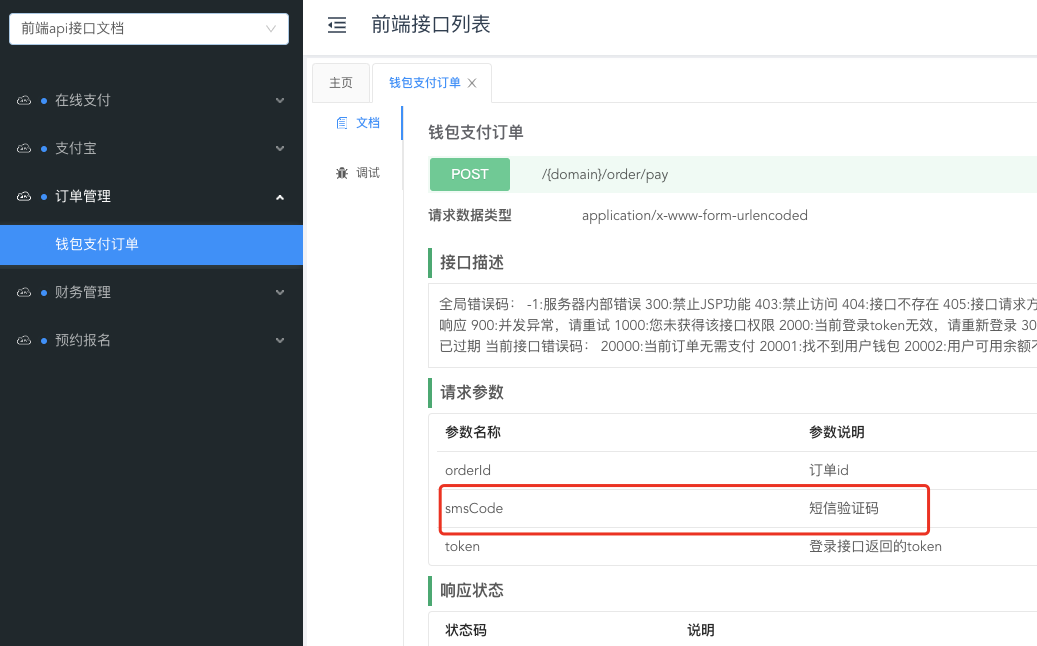1037x646 pixels.
Task: Open the 文档 side tab
Action: (358, 123)
